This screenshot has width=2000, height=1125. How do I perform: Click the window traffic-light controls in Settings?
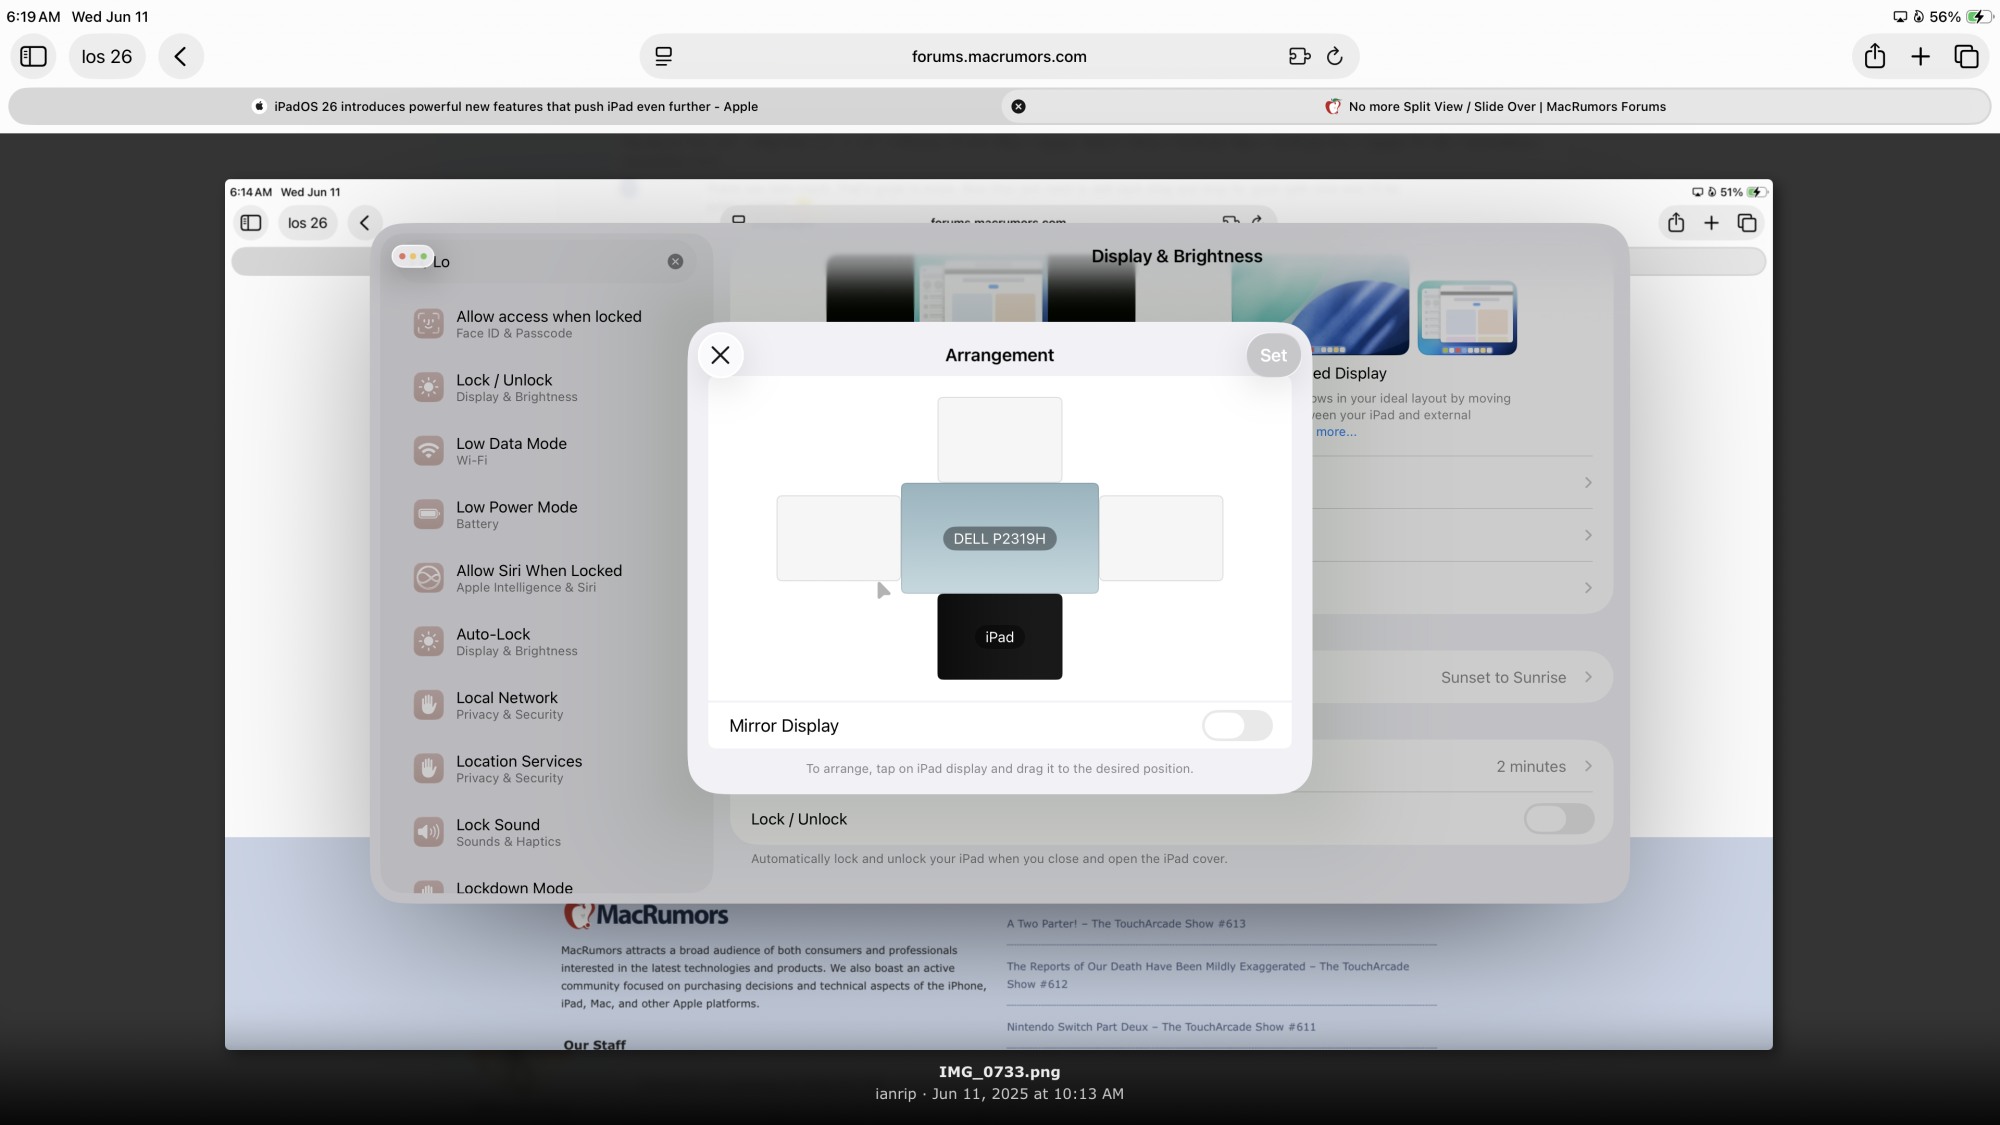[x=412, y=257]
